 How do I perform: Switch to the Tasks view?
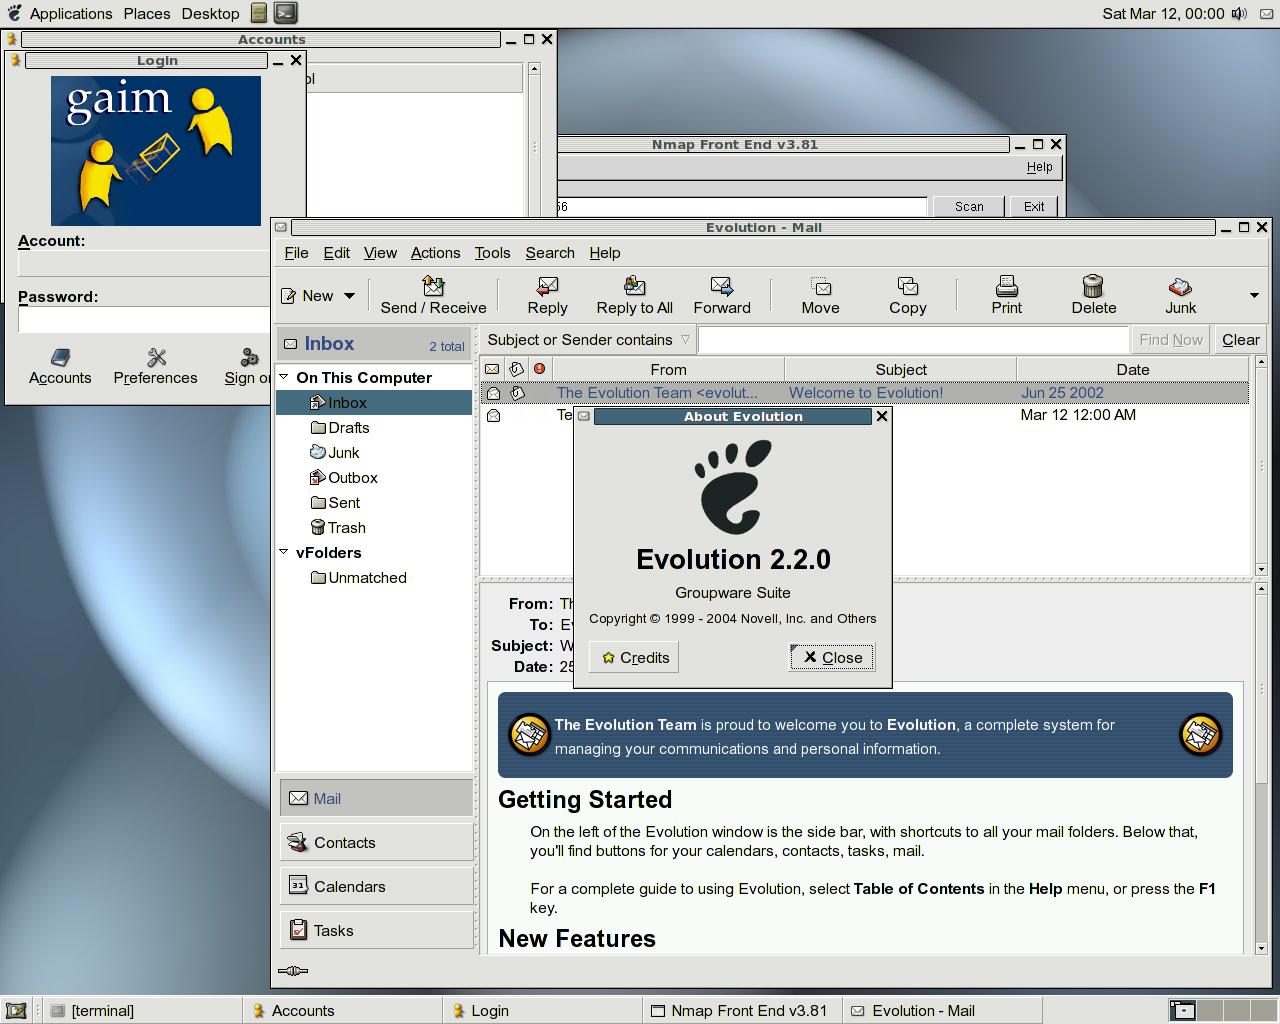point(376,930)
